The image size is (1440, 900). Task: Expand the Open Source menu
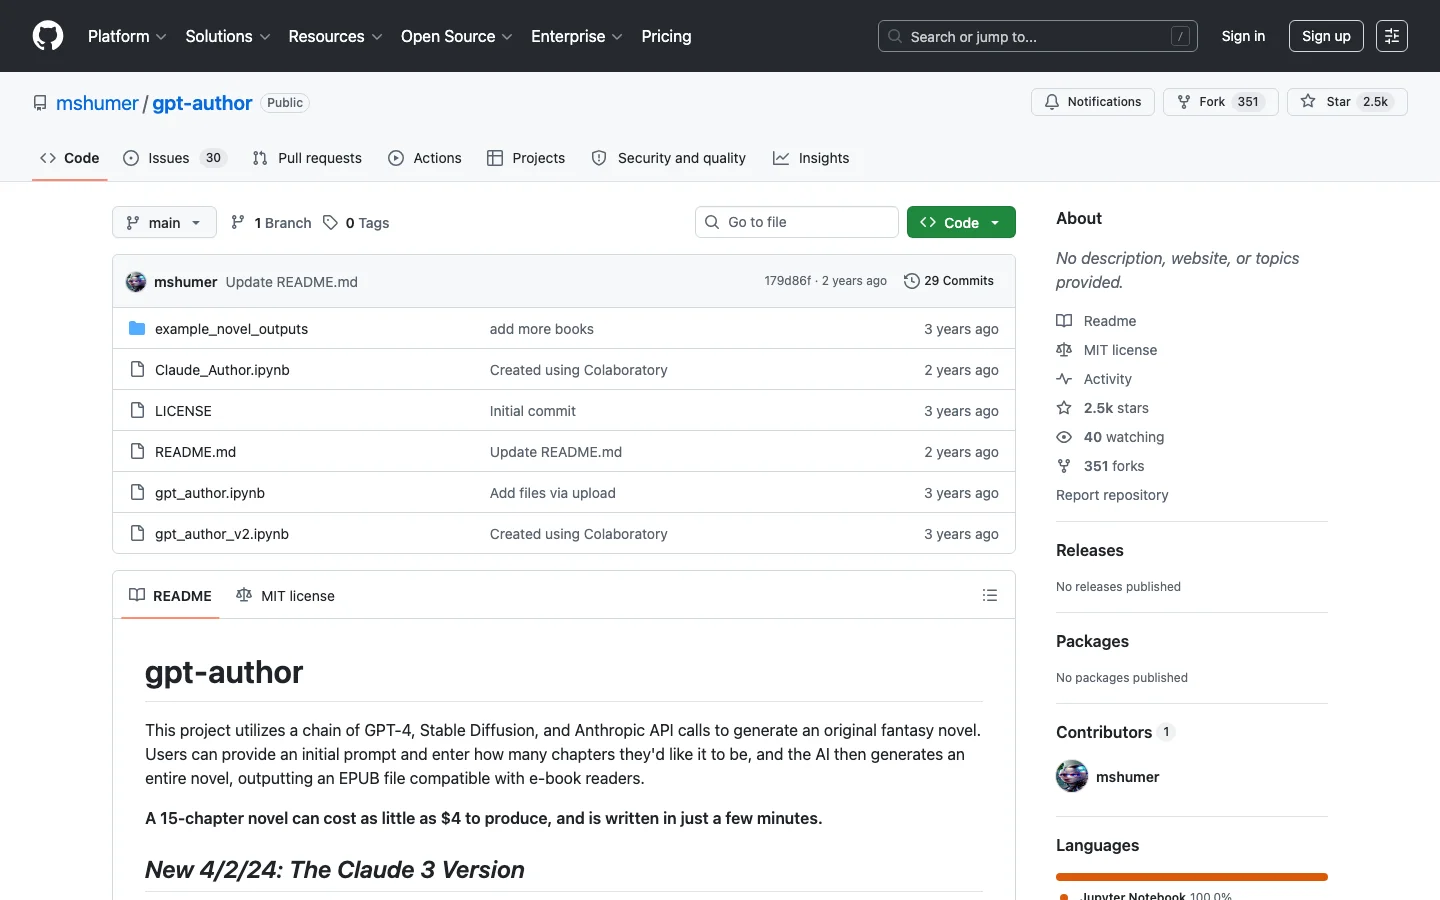(456, 36)
